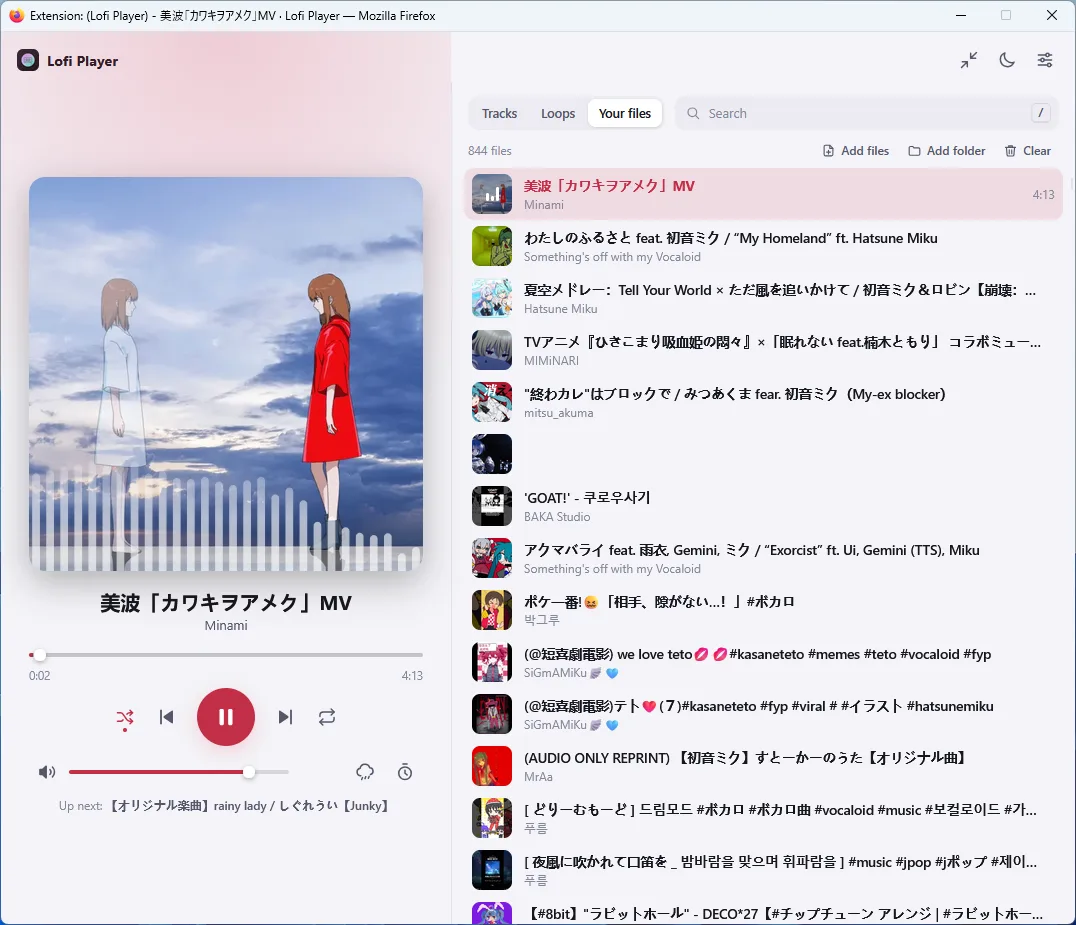
Task: Click the red thumbnail of the MrAa track
Action: pos(492,766)
